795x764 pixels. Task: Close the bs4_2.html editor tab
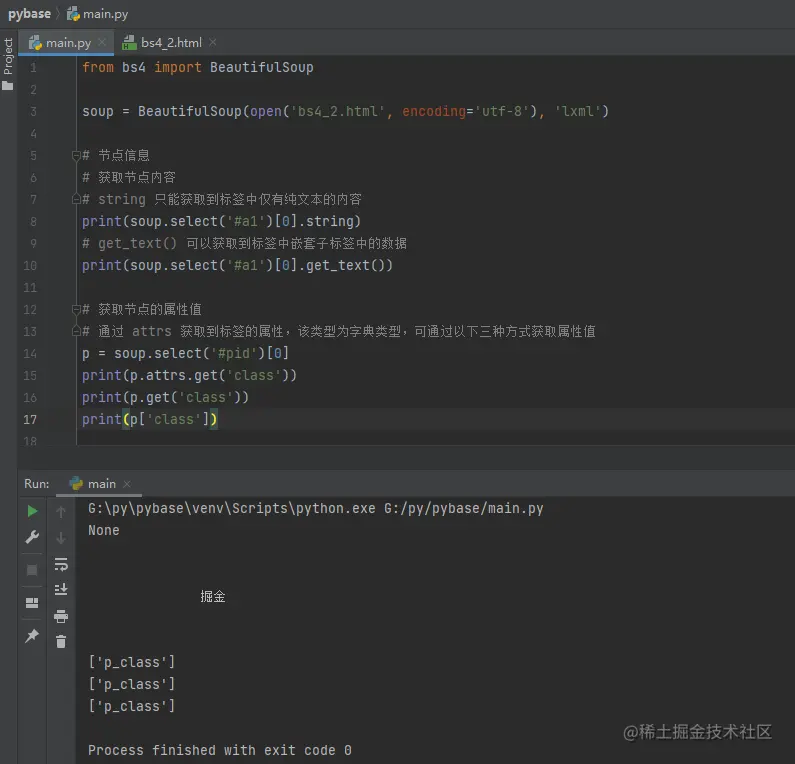tap(212, 42)
